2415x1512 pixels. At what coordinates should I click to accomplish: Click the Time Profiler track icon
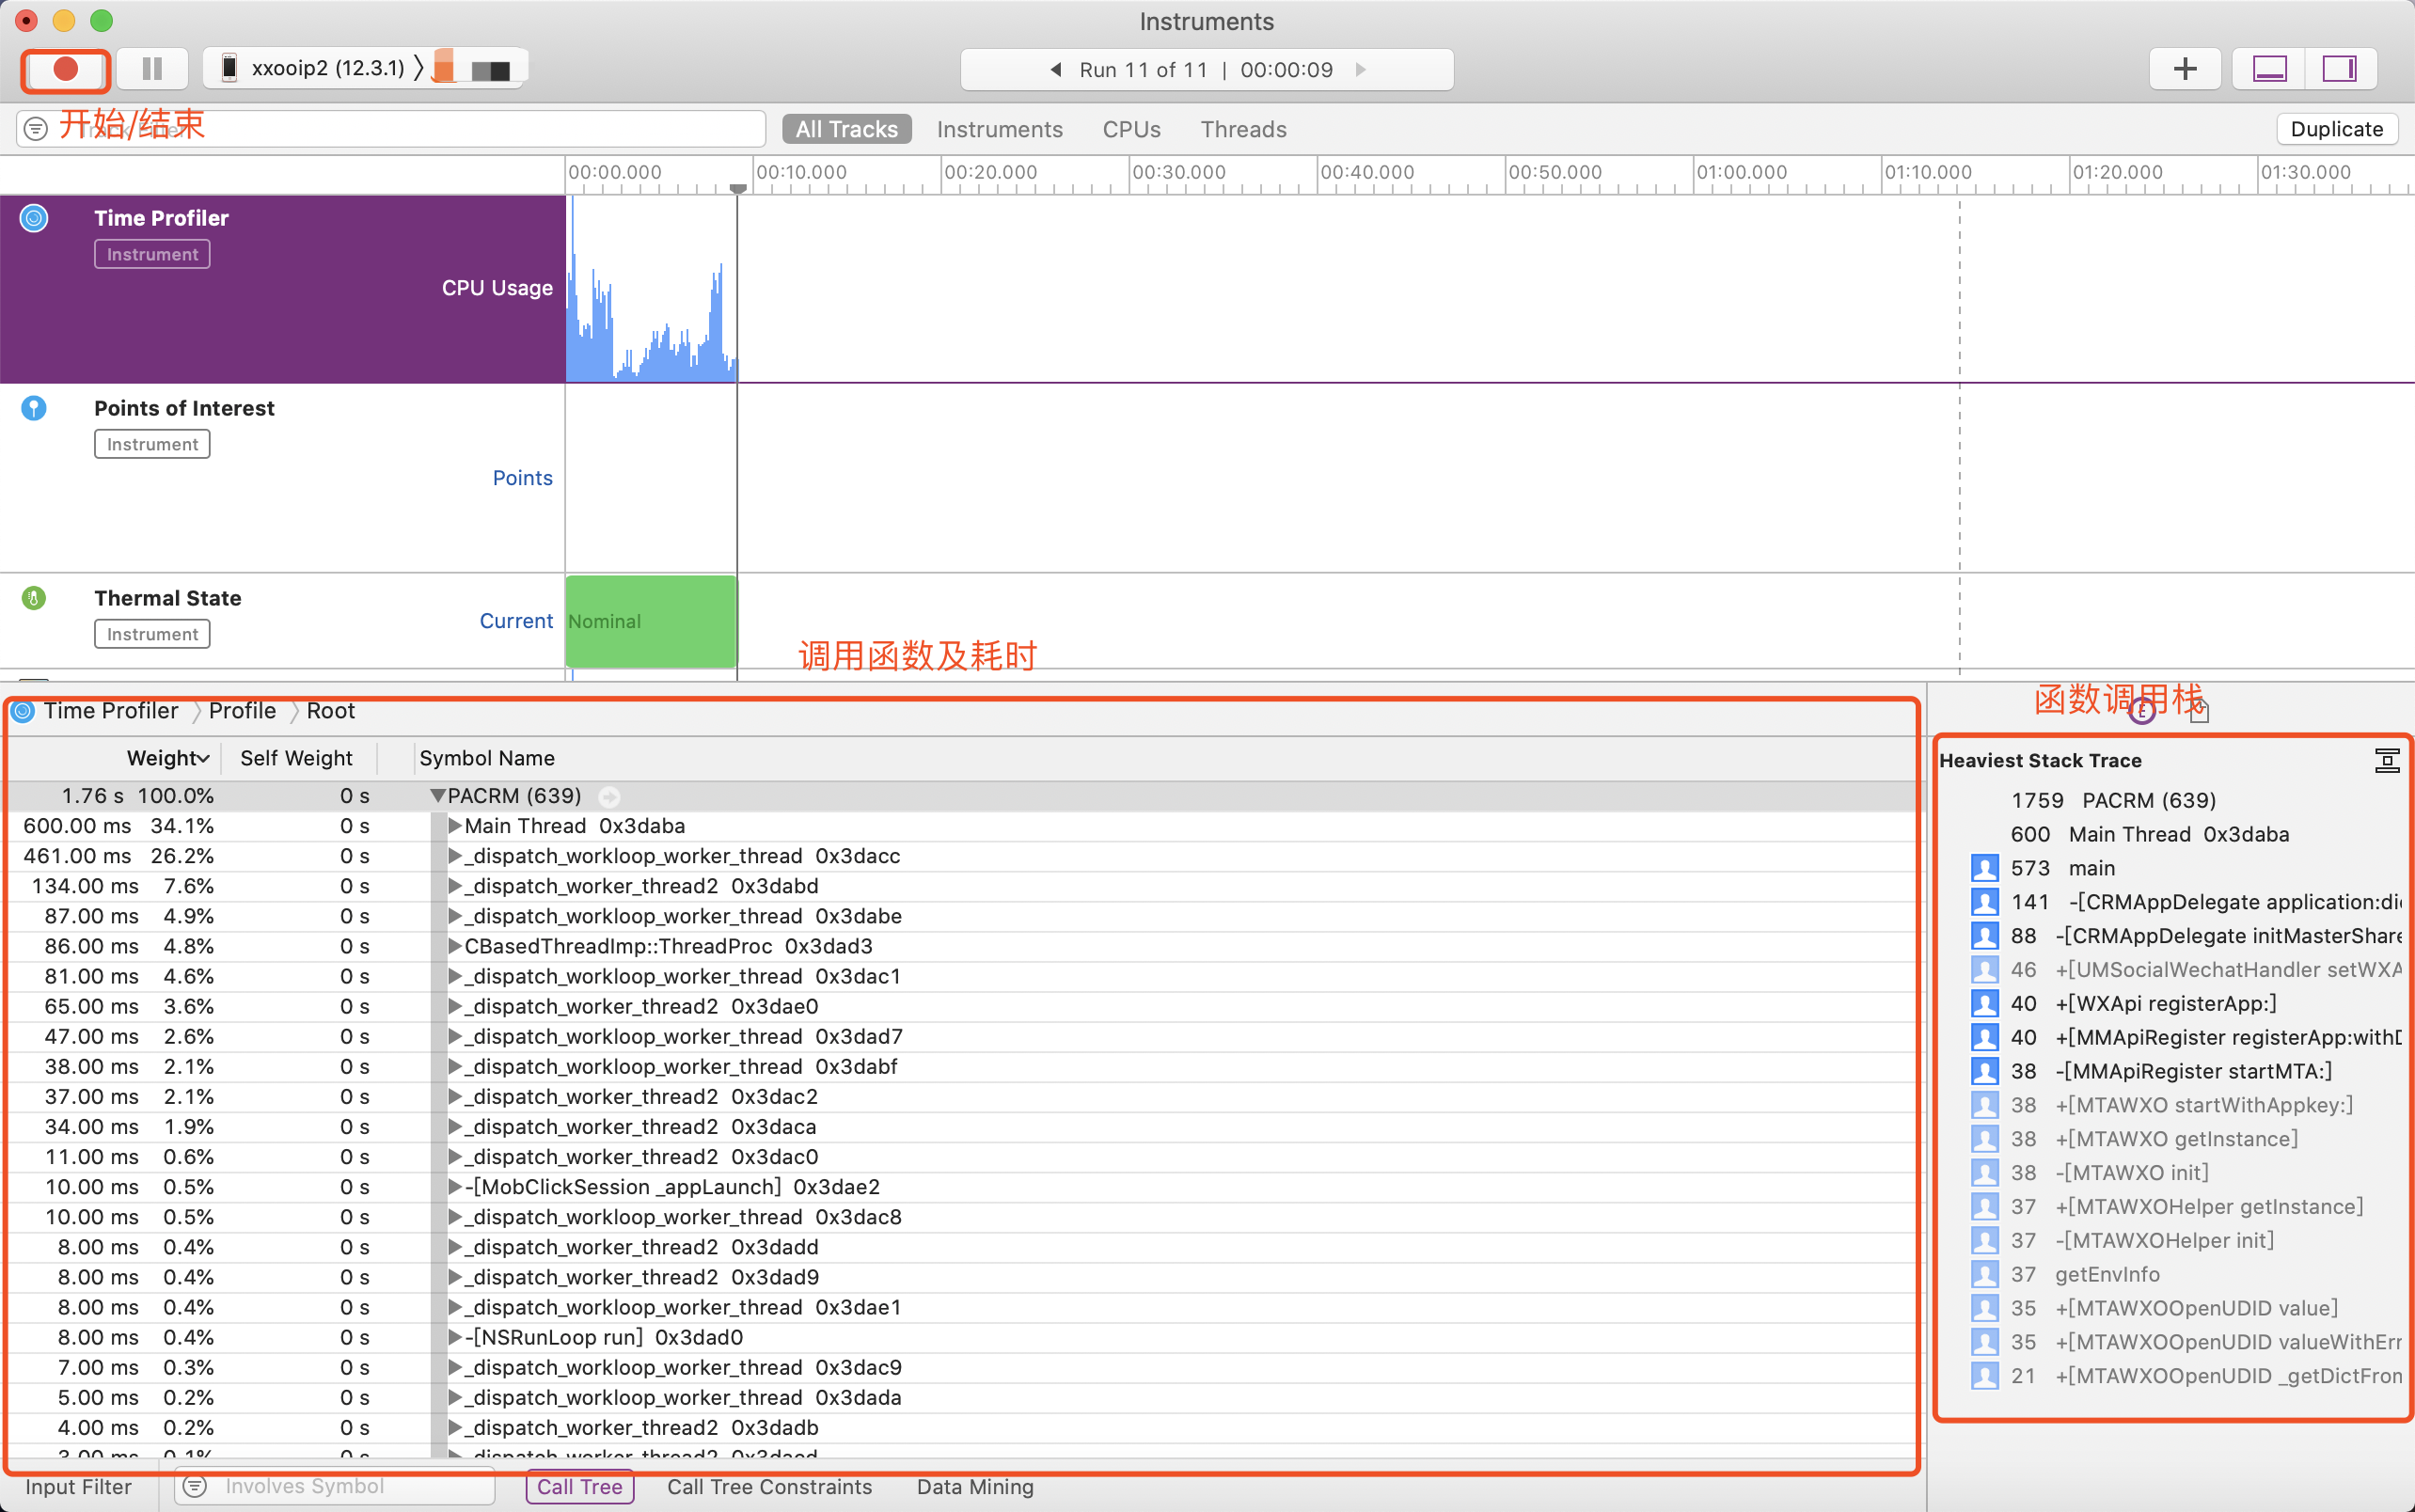point(34,218)
